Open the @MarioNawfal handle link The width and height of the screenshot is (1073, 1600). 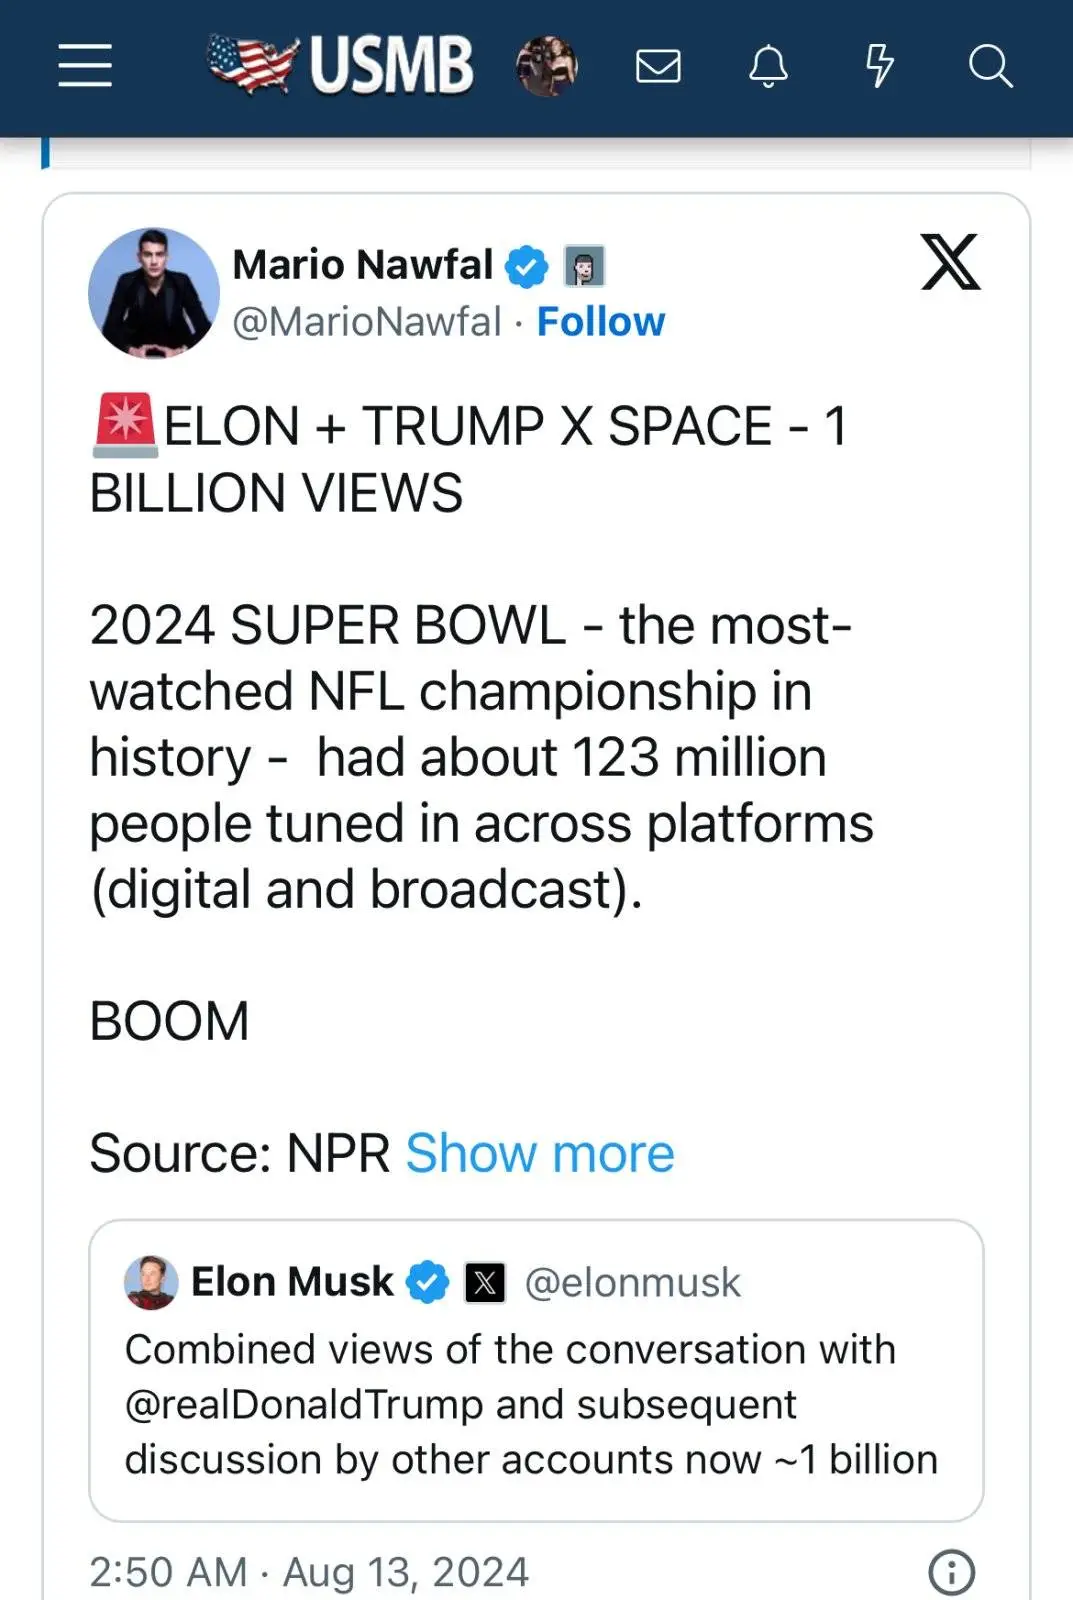pos(366,322)
